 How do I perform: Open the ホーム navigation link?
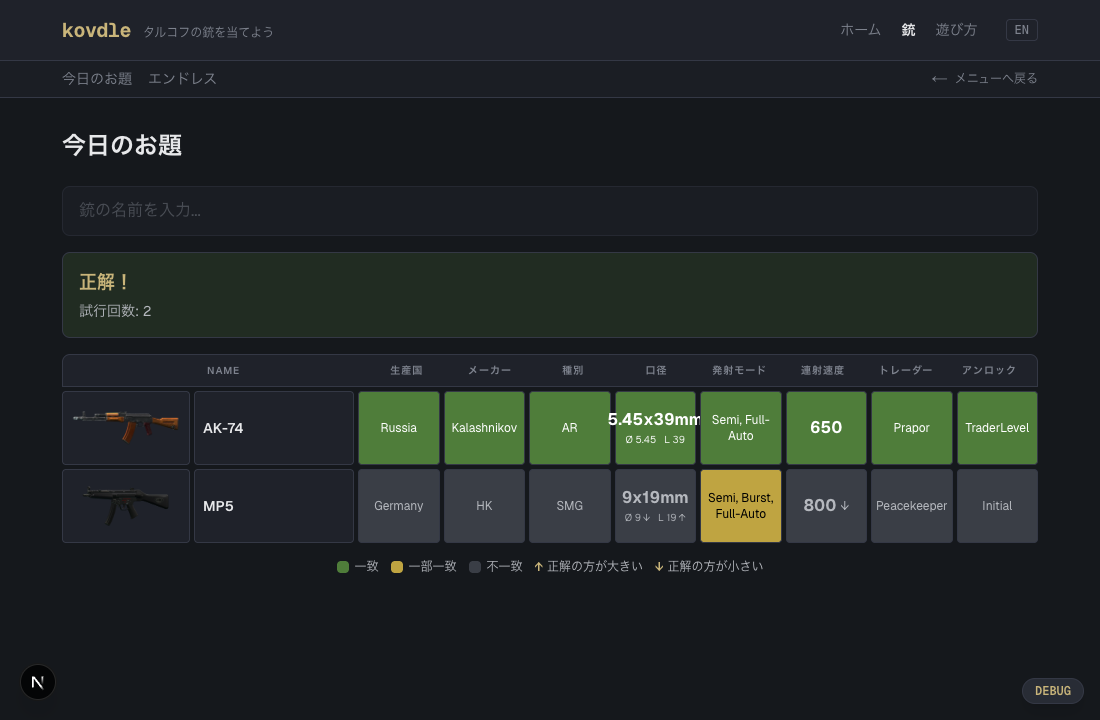860,30
